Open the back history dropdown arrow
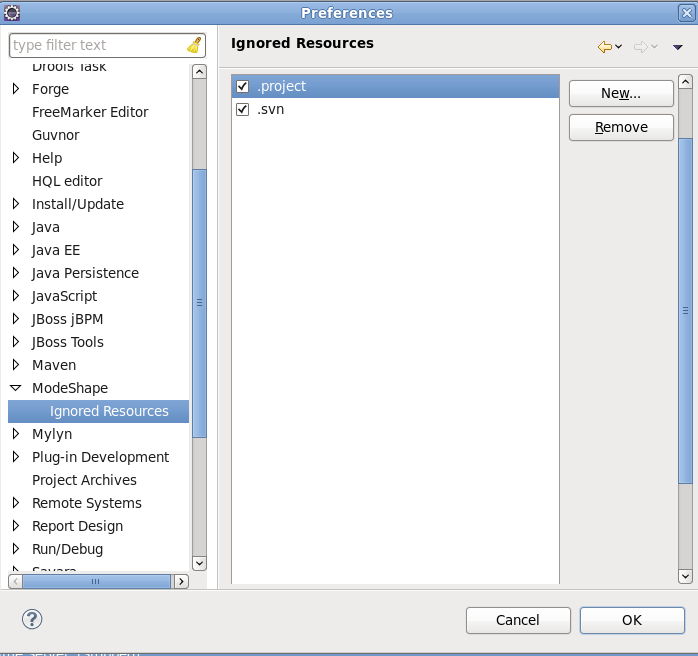Viewport: 698px width, 656px height. [x=618, y=47]
